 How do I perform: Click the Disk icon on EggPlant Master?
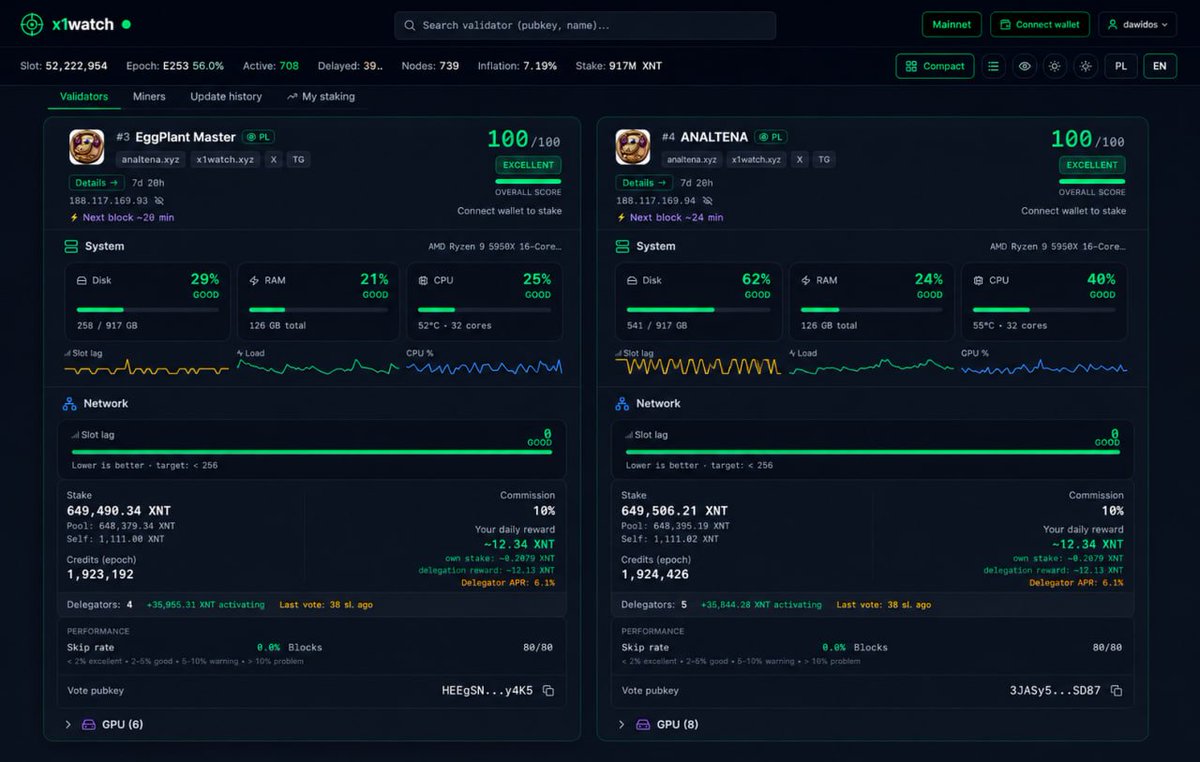point(82,281)
